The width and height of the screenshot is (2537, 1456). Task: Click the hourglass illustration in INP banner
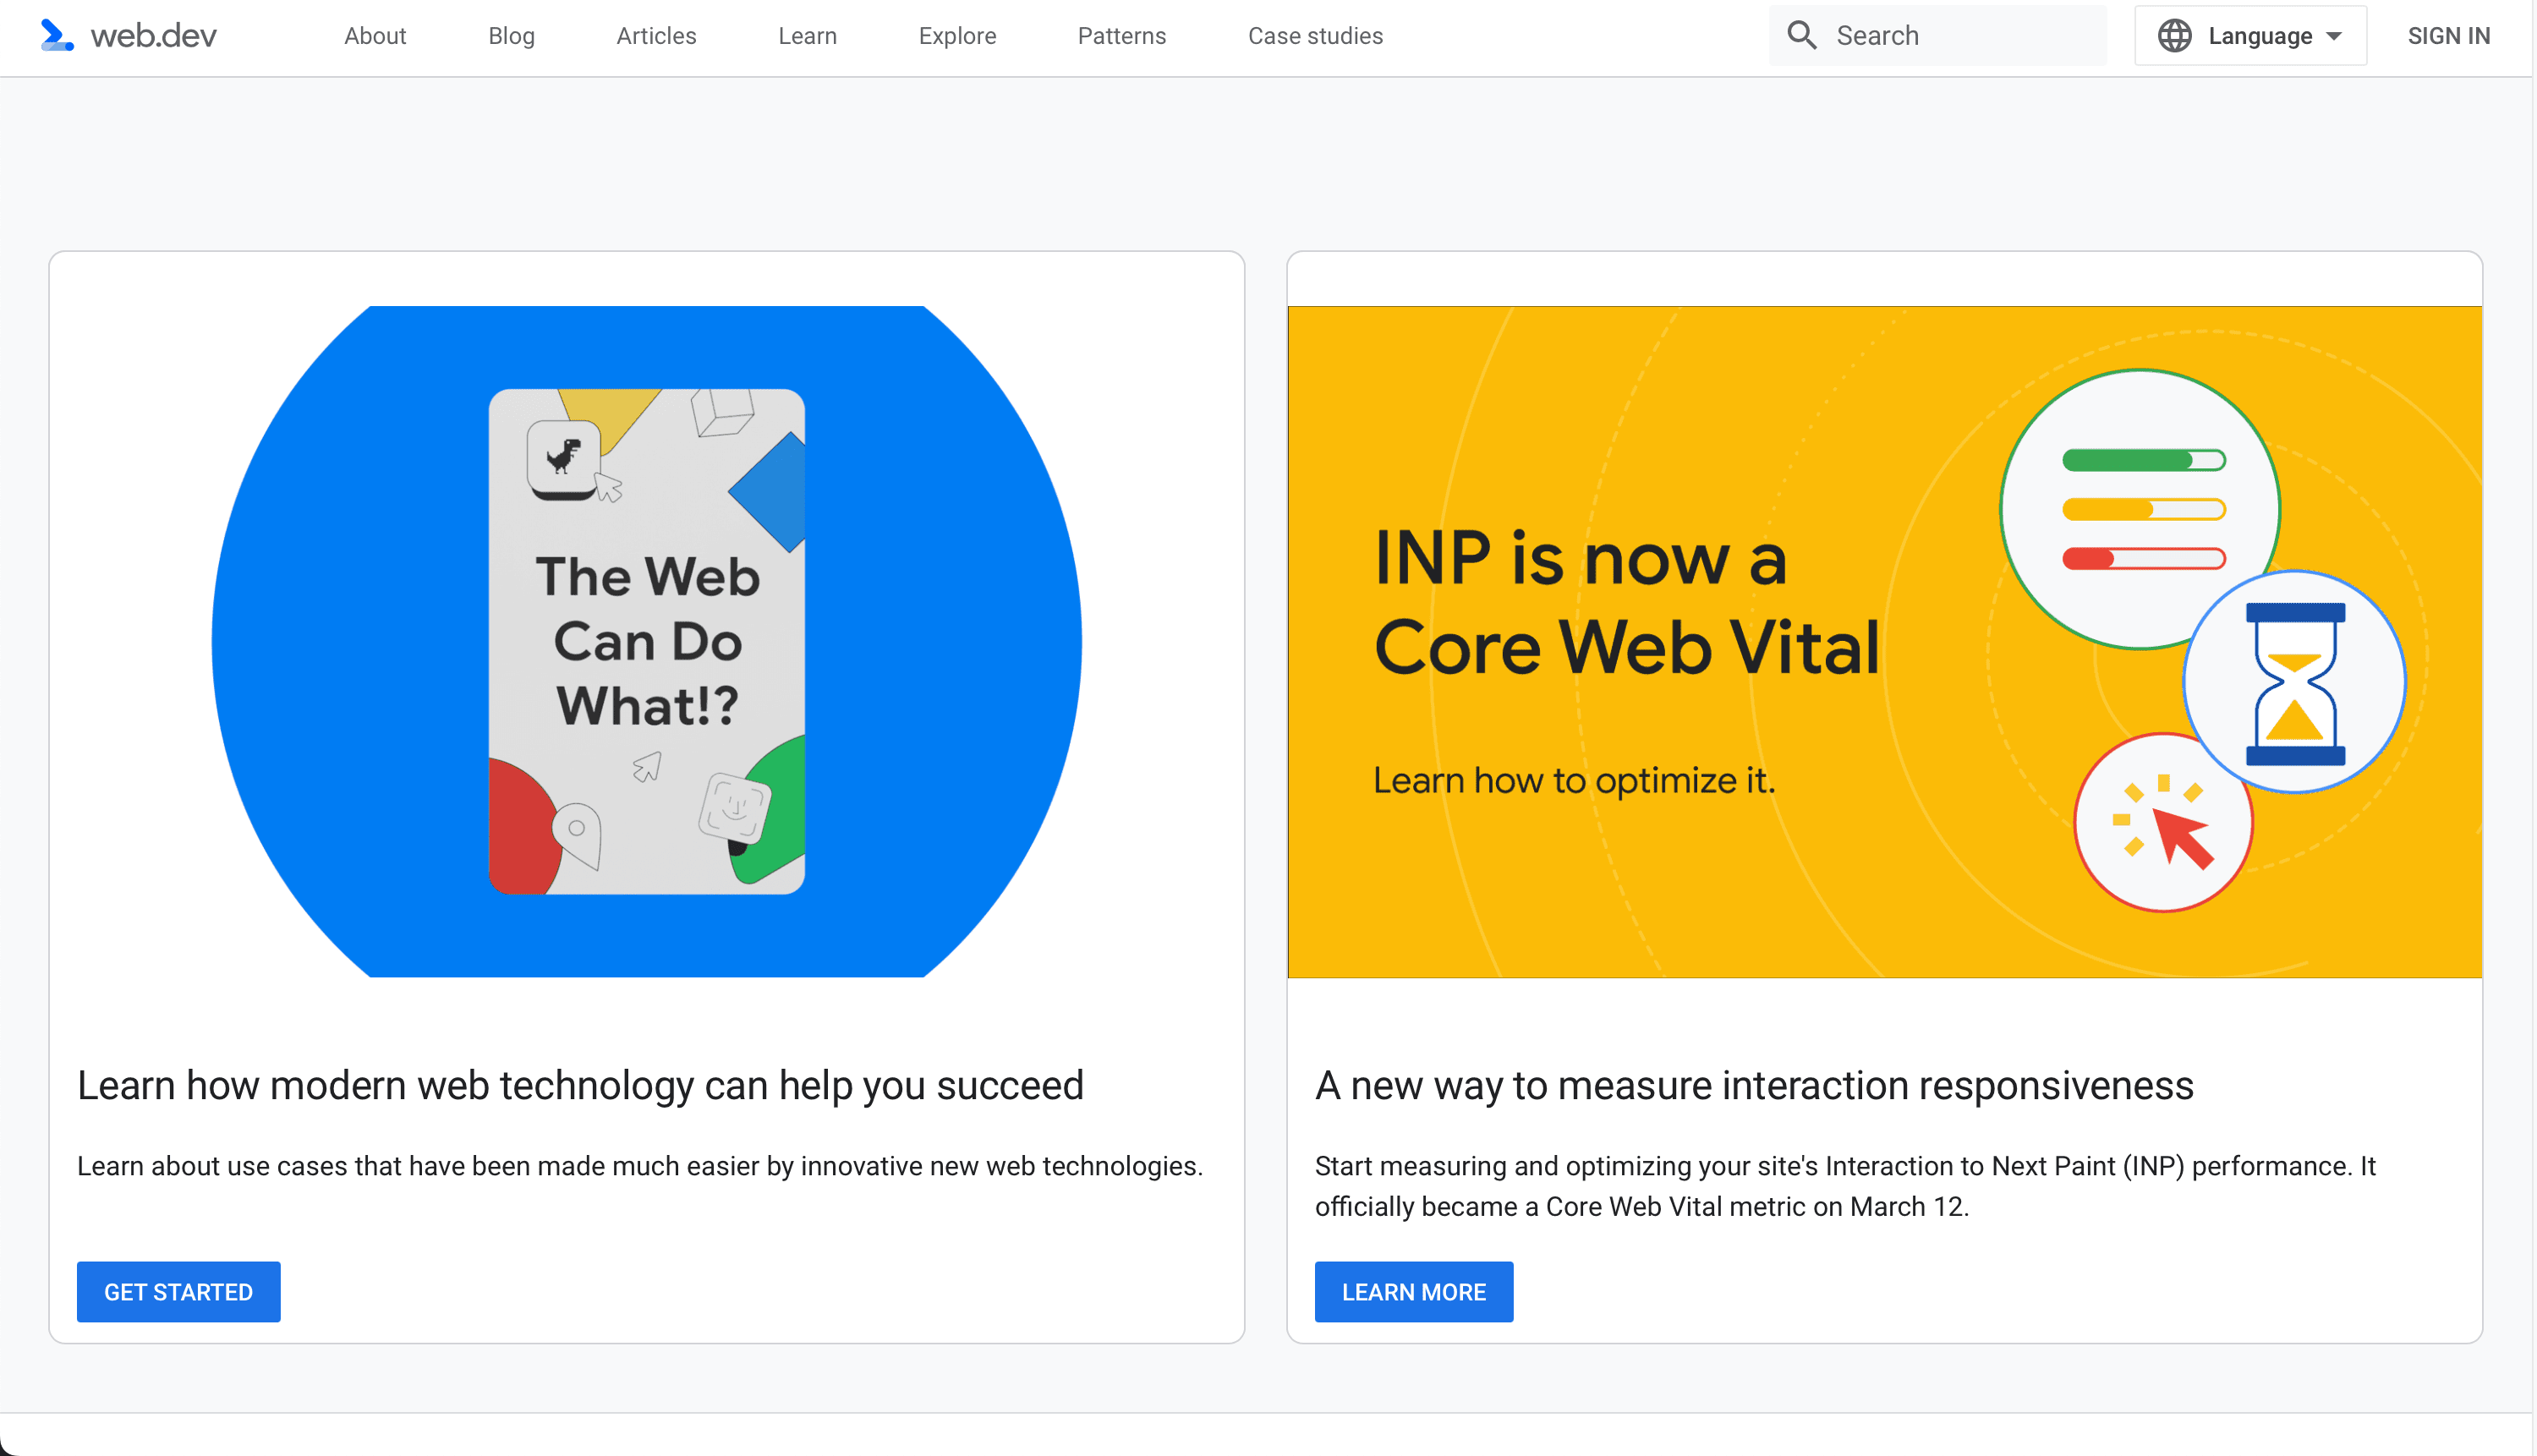[2294, 683]
